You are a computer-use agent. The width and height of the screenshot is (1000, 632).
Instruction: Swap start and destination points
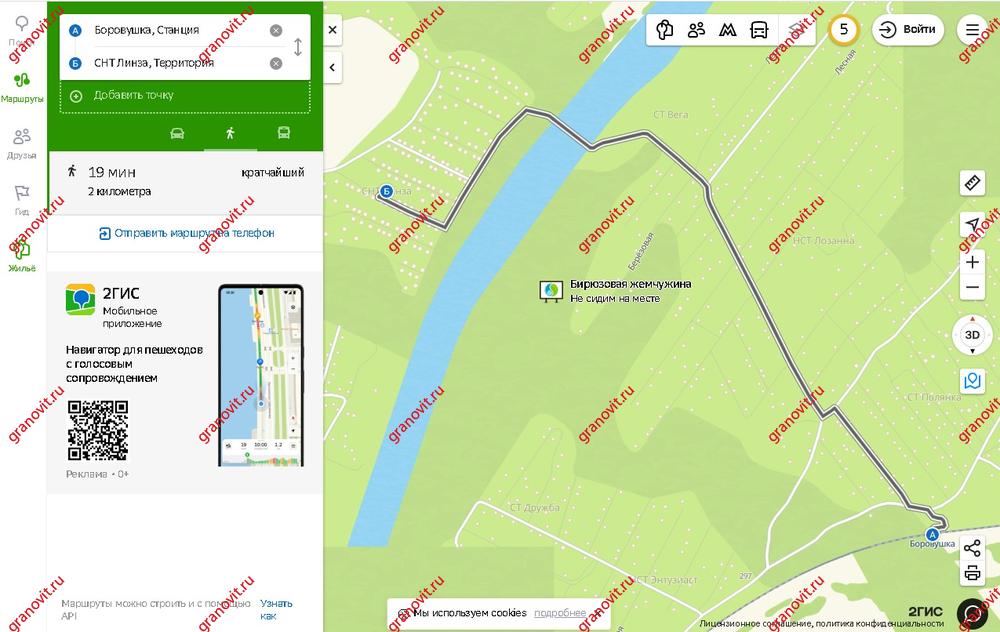(297, 47)
